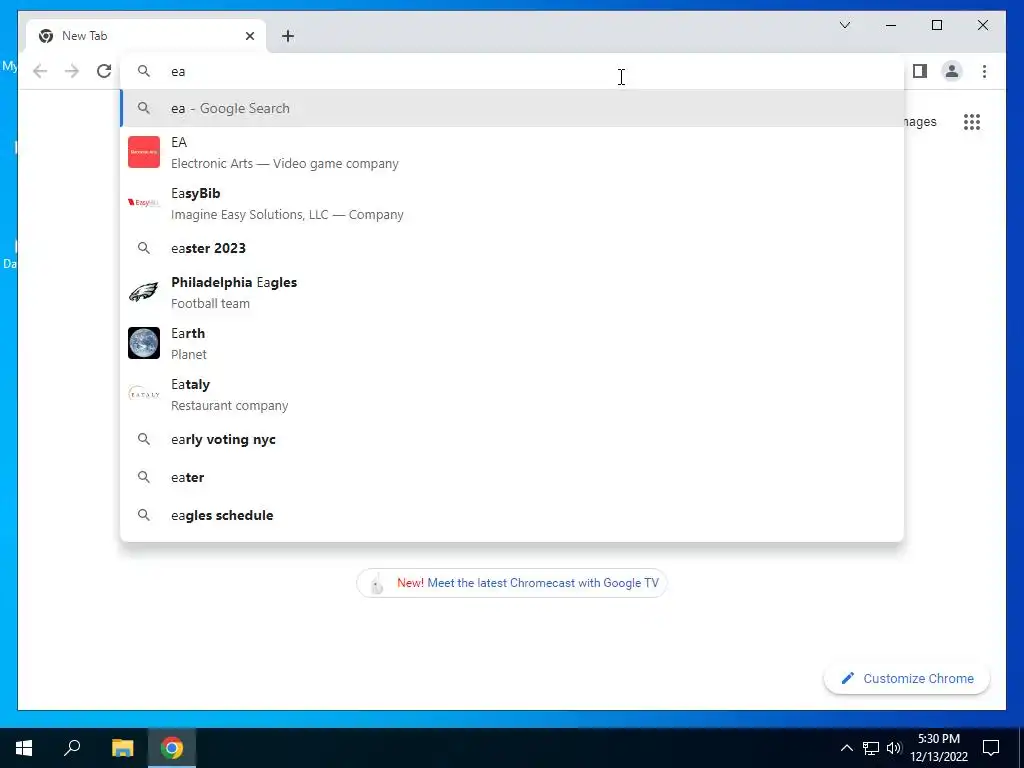Screen dimensions: 1024x768
Task: Click search icon beside eagles schedule
Action: click(144, 515)
